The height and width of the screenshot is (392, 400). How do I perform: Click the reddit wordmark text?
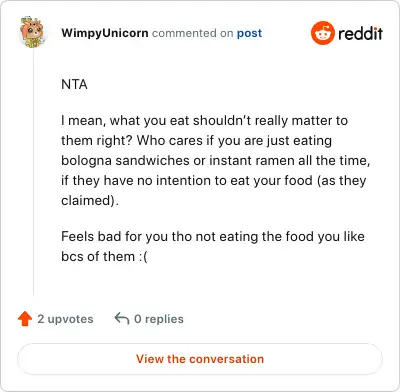(x=360, y=33)
